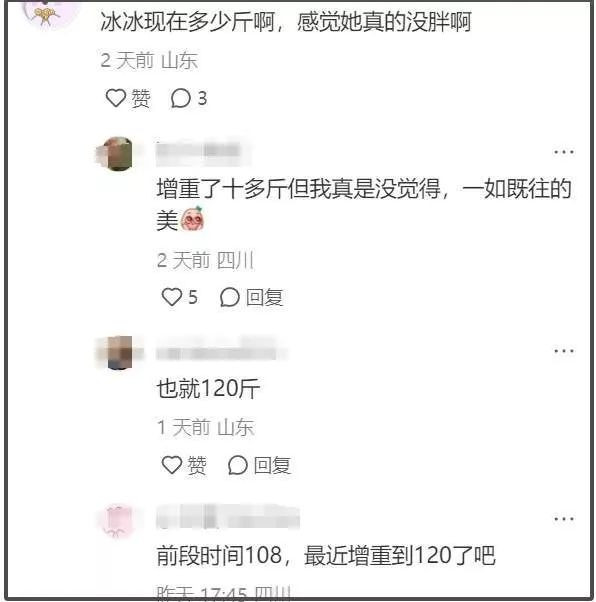Tap the 回复 text under the 1天前 山东 reply
Screen dimensions: 596x602
pyautogui.click(x=272, y=465)
